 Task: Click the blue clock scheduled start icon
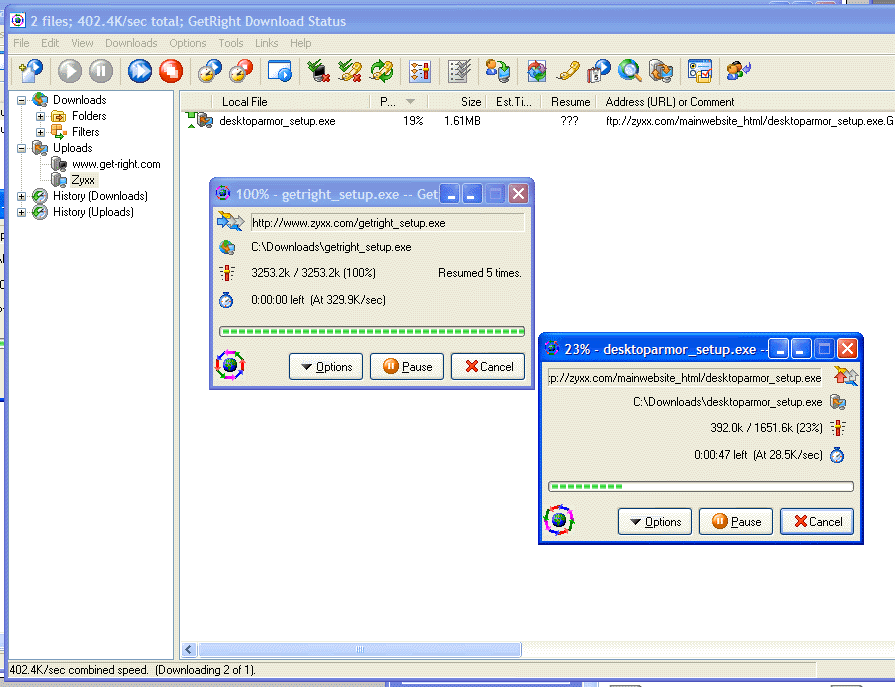pyautogui.click(x=209, y=71)
